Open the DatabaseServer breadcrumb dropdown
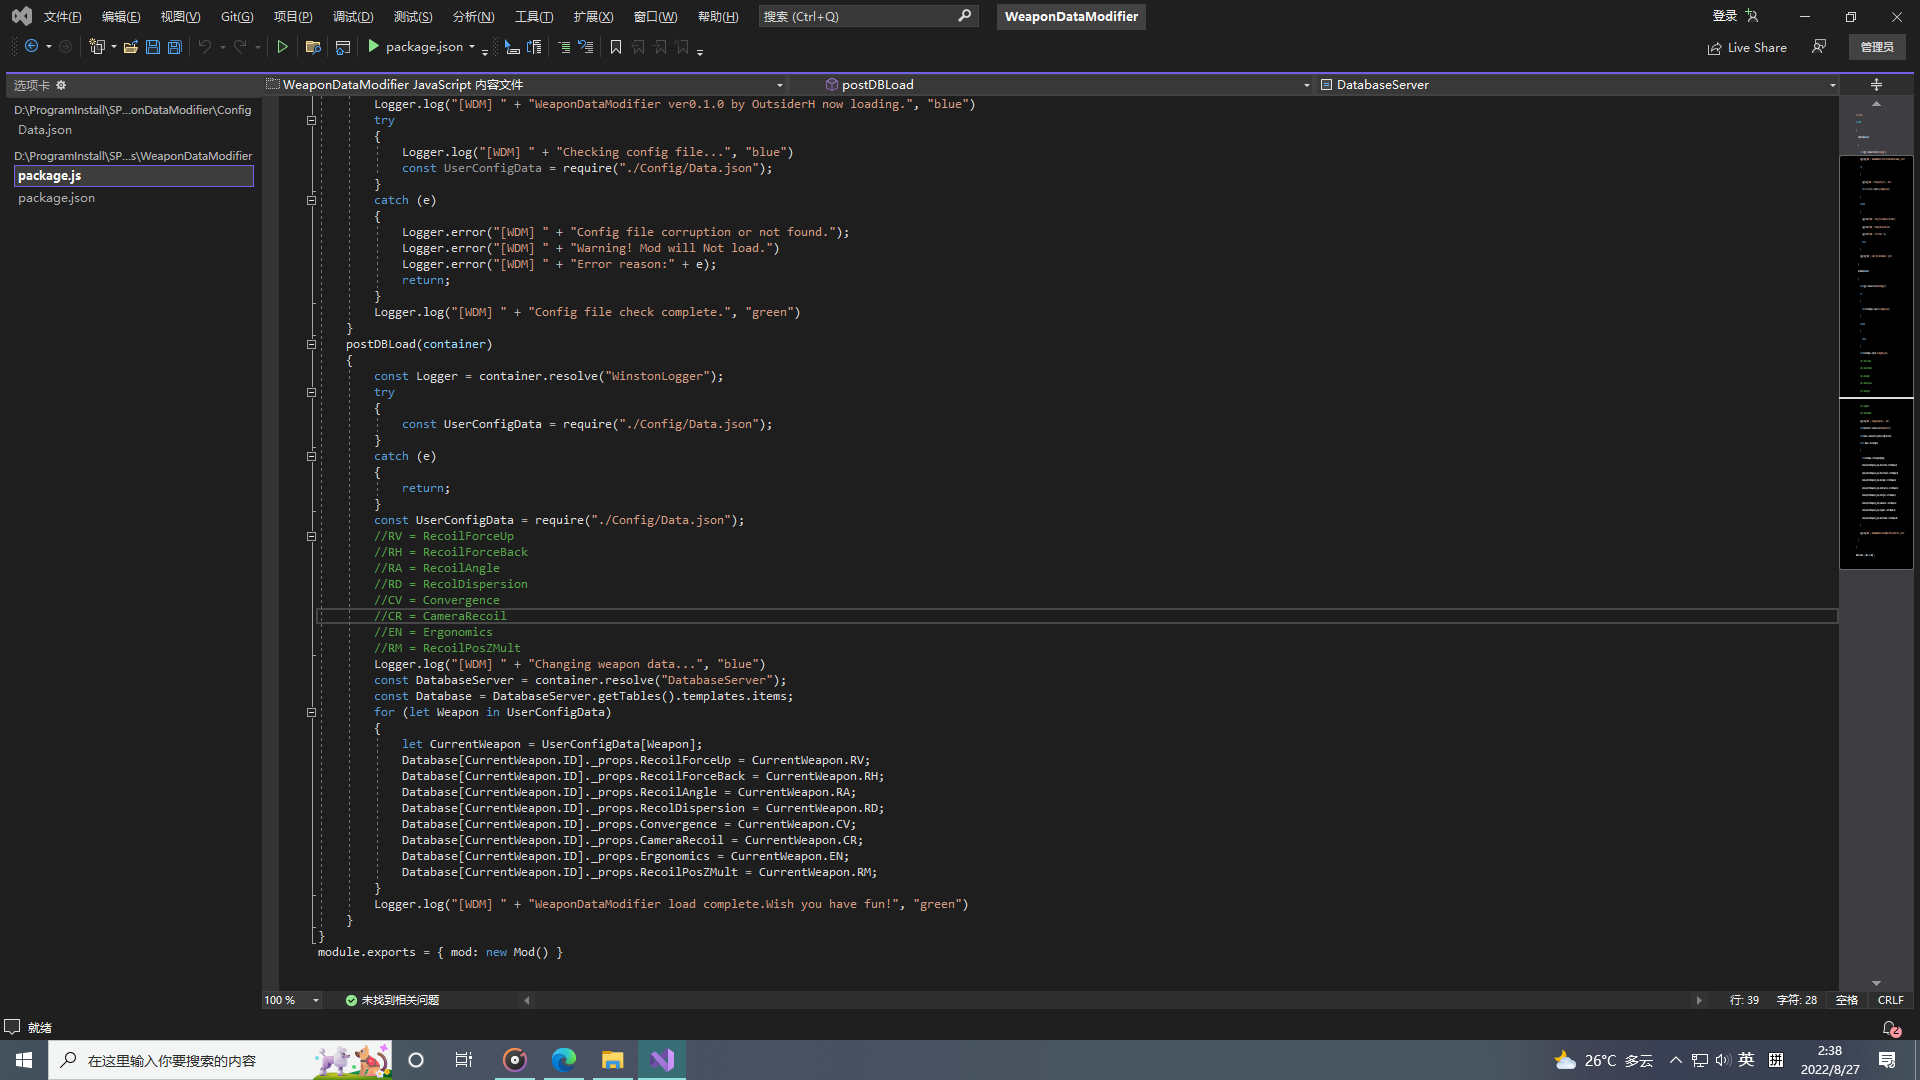This screenshot has width=1920, height=1080. [x=1831, y=84]
